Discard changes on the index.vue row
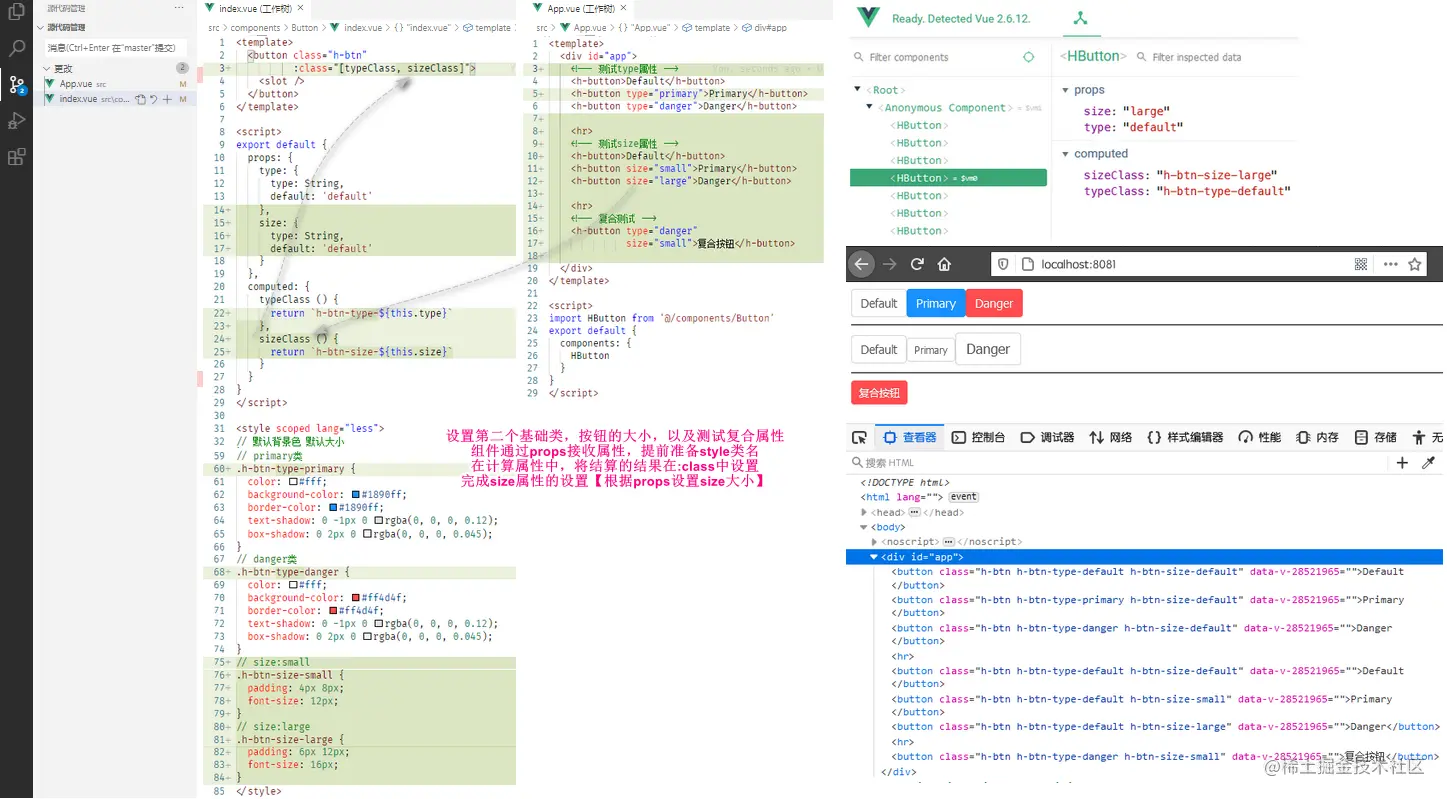This screenshot has width=1447, height=799. pos(153,99)
